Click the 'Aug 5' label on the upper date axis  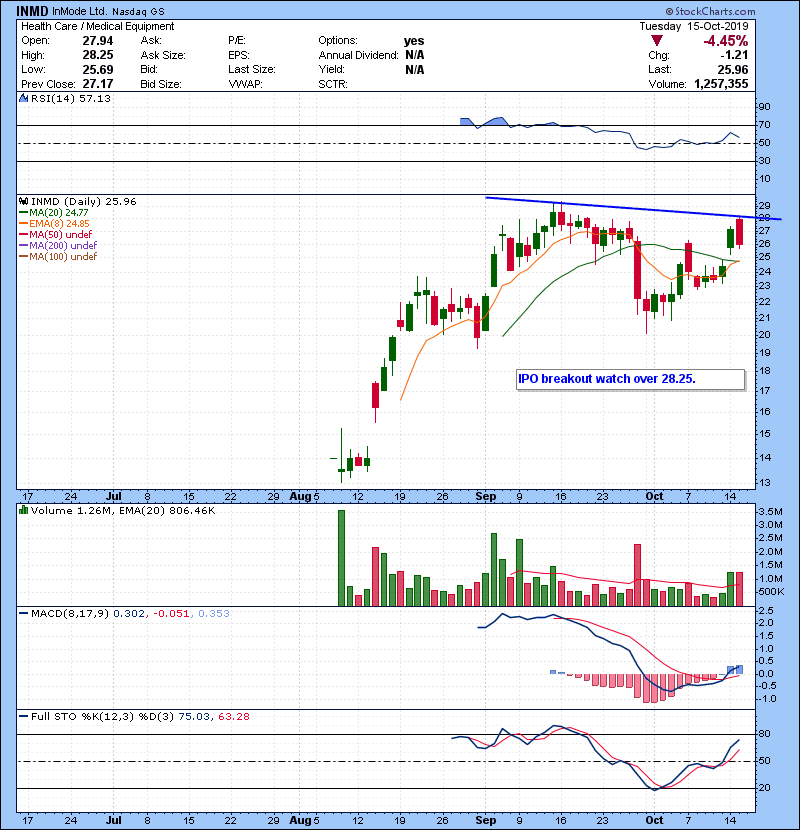click(304, 496)
